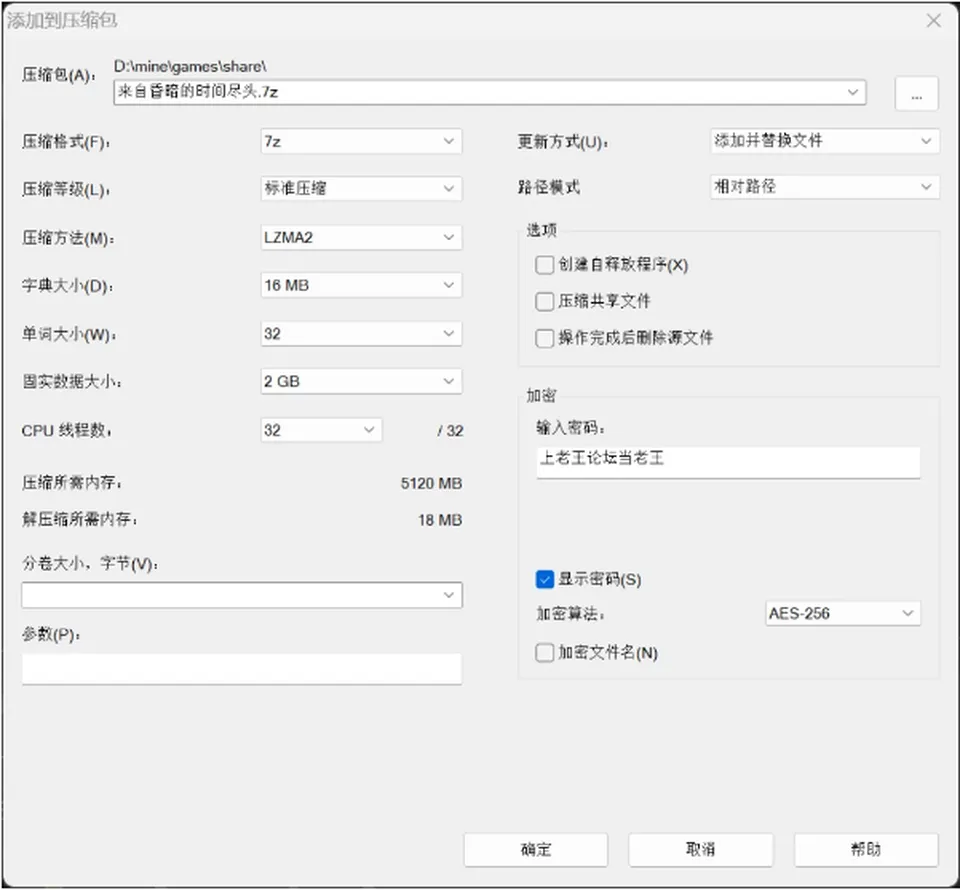Viewport: 960px width, 890px height.
Task: Click the 18 MB decompression memory value
Action: 440,520
